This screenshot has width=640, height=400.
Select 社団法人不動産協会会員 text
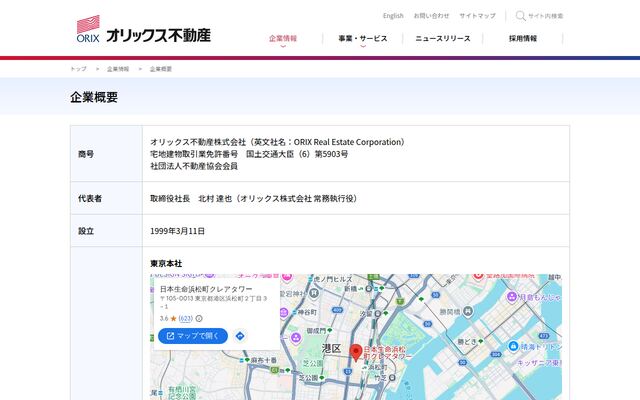tap(194, 166)
